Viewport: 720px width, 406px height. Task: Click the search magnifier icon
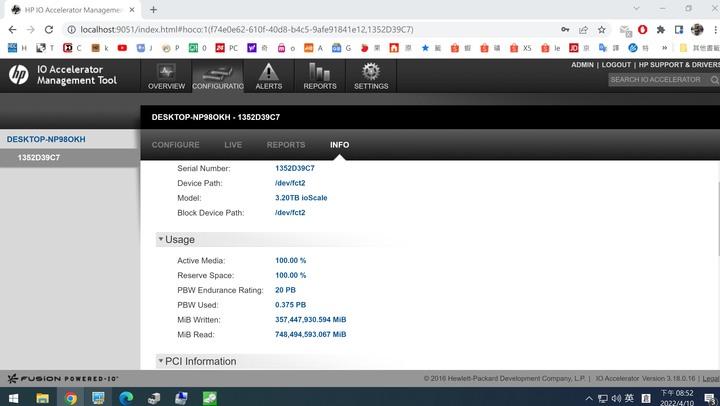pos(714,80)
